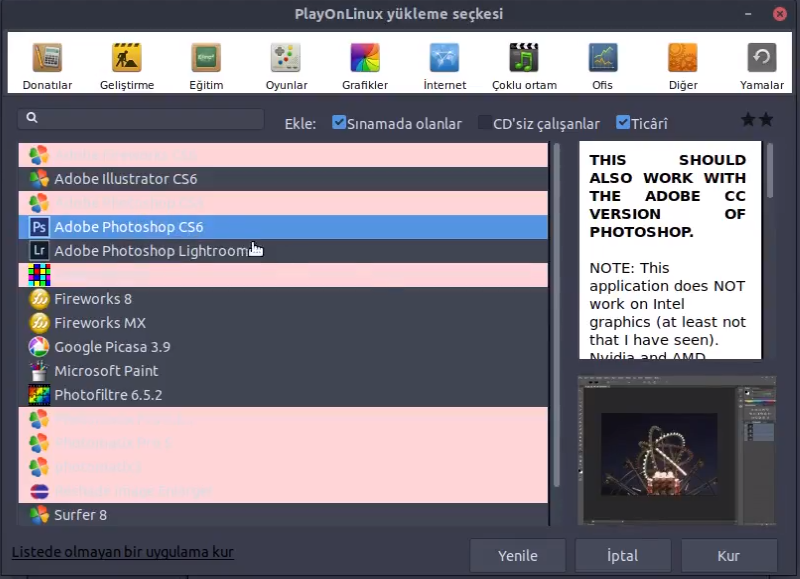Open the Diğer category

click(683, 66)
